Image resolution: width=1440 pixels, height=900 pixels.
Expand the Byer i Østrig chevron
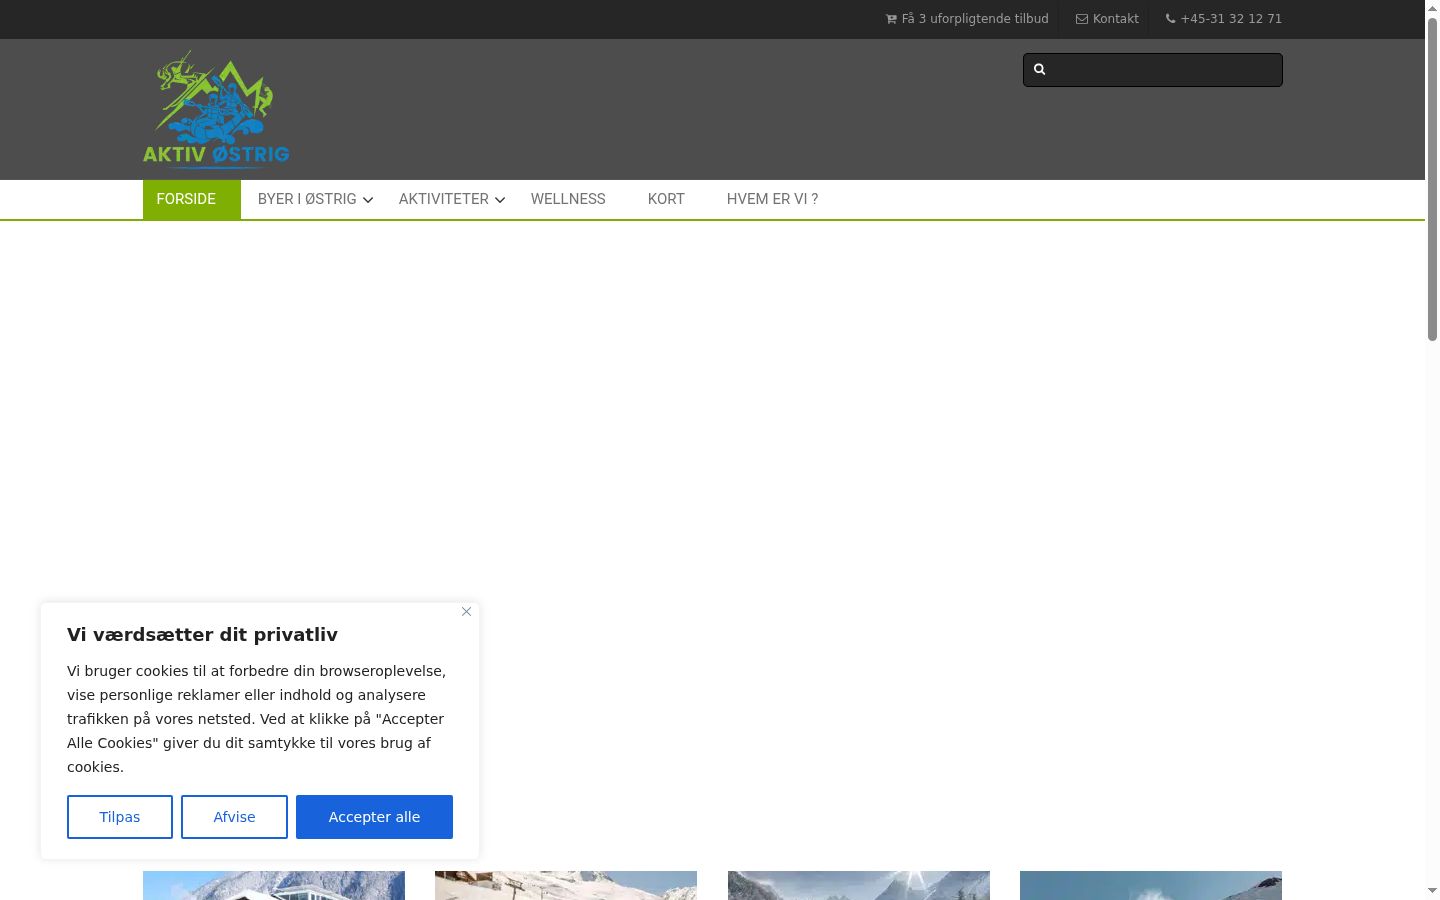[x=368, y=200]
